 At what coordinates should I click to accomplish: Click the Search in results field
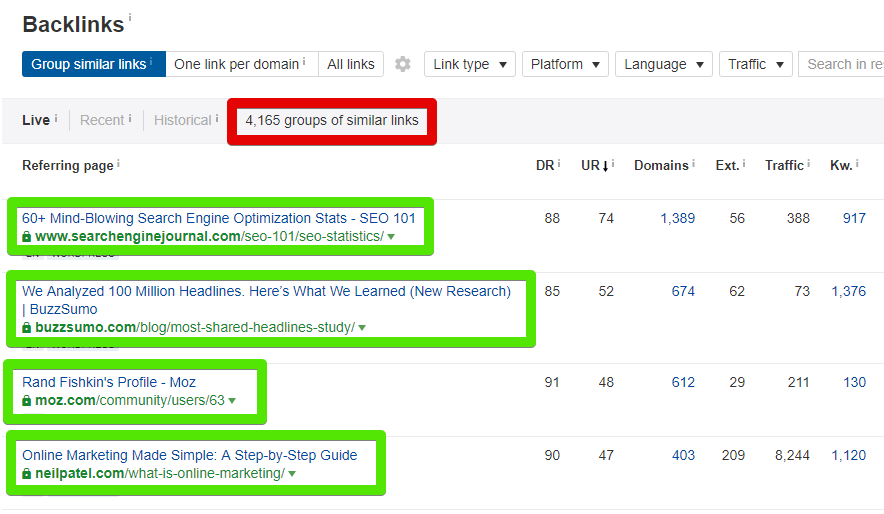click(841, 64)
